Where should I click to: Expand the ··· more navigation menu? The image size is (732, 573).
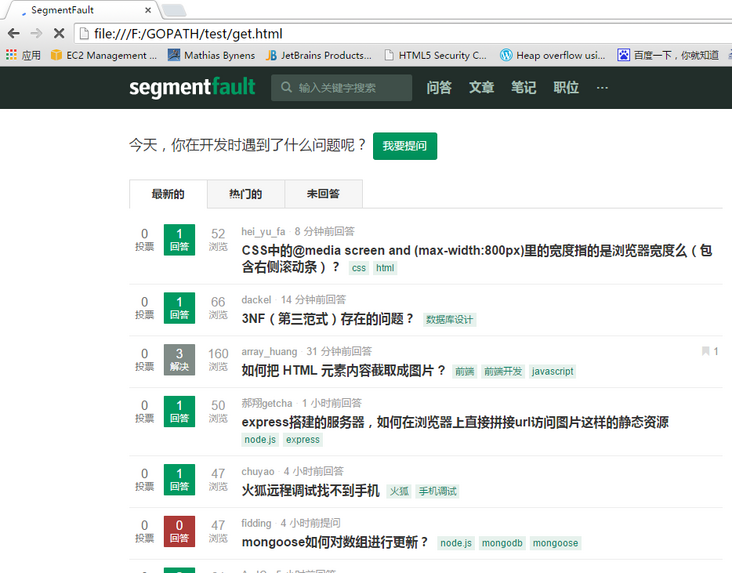pyautogui.click(x=602, y=87)
